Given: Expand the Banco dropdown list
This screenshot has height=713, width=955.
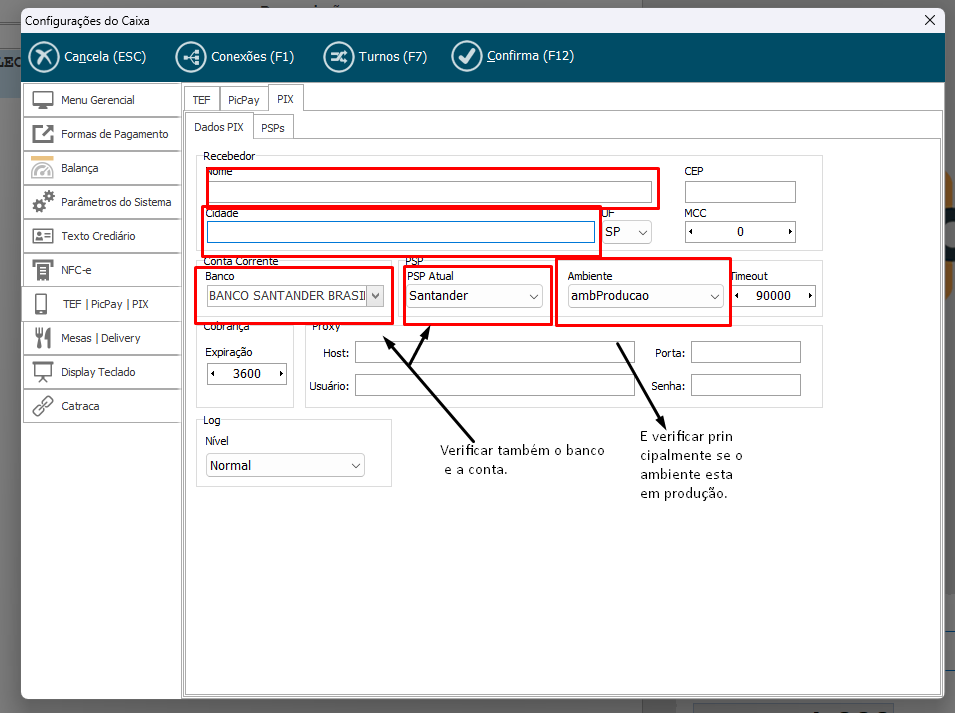Looking at the screenshot, I should pyautogui.click(x=375, y=296).
